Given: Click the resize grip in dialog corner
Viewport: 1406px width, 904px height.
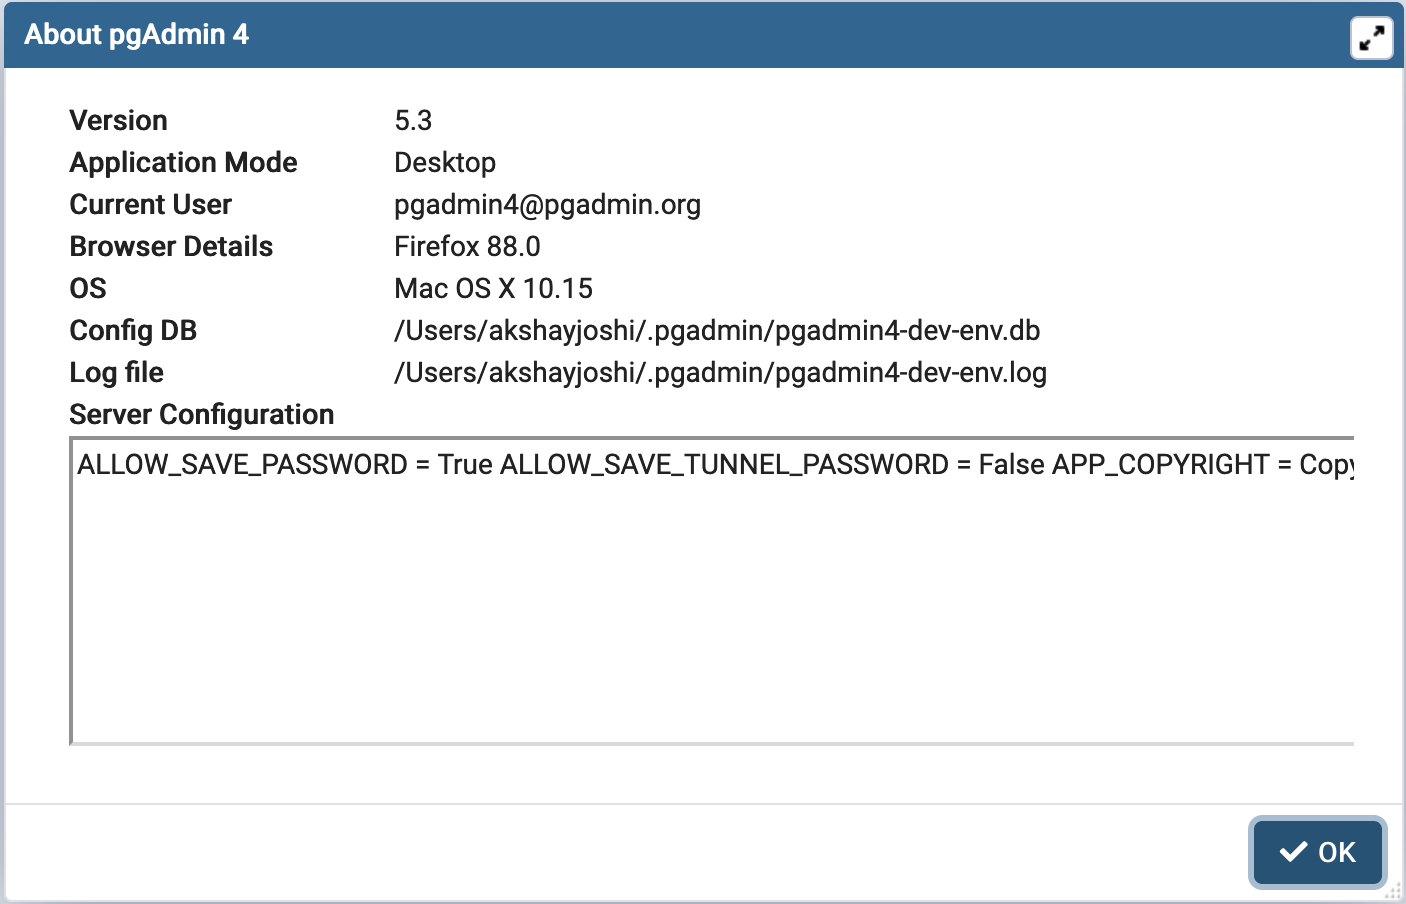Looking at the screenshot, I should 1393,891.
